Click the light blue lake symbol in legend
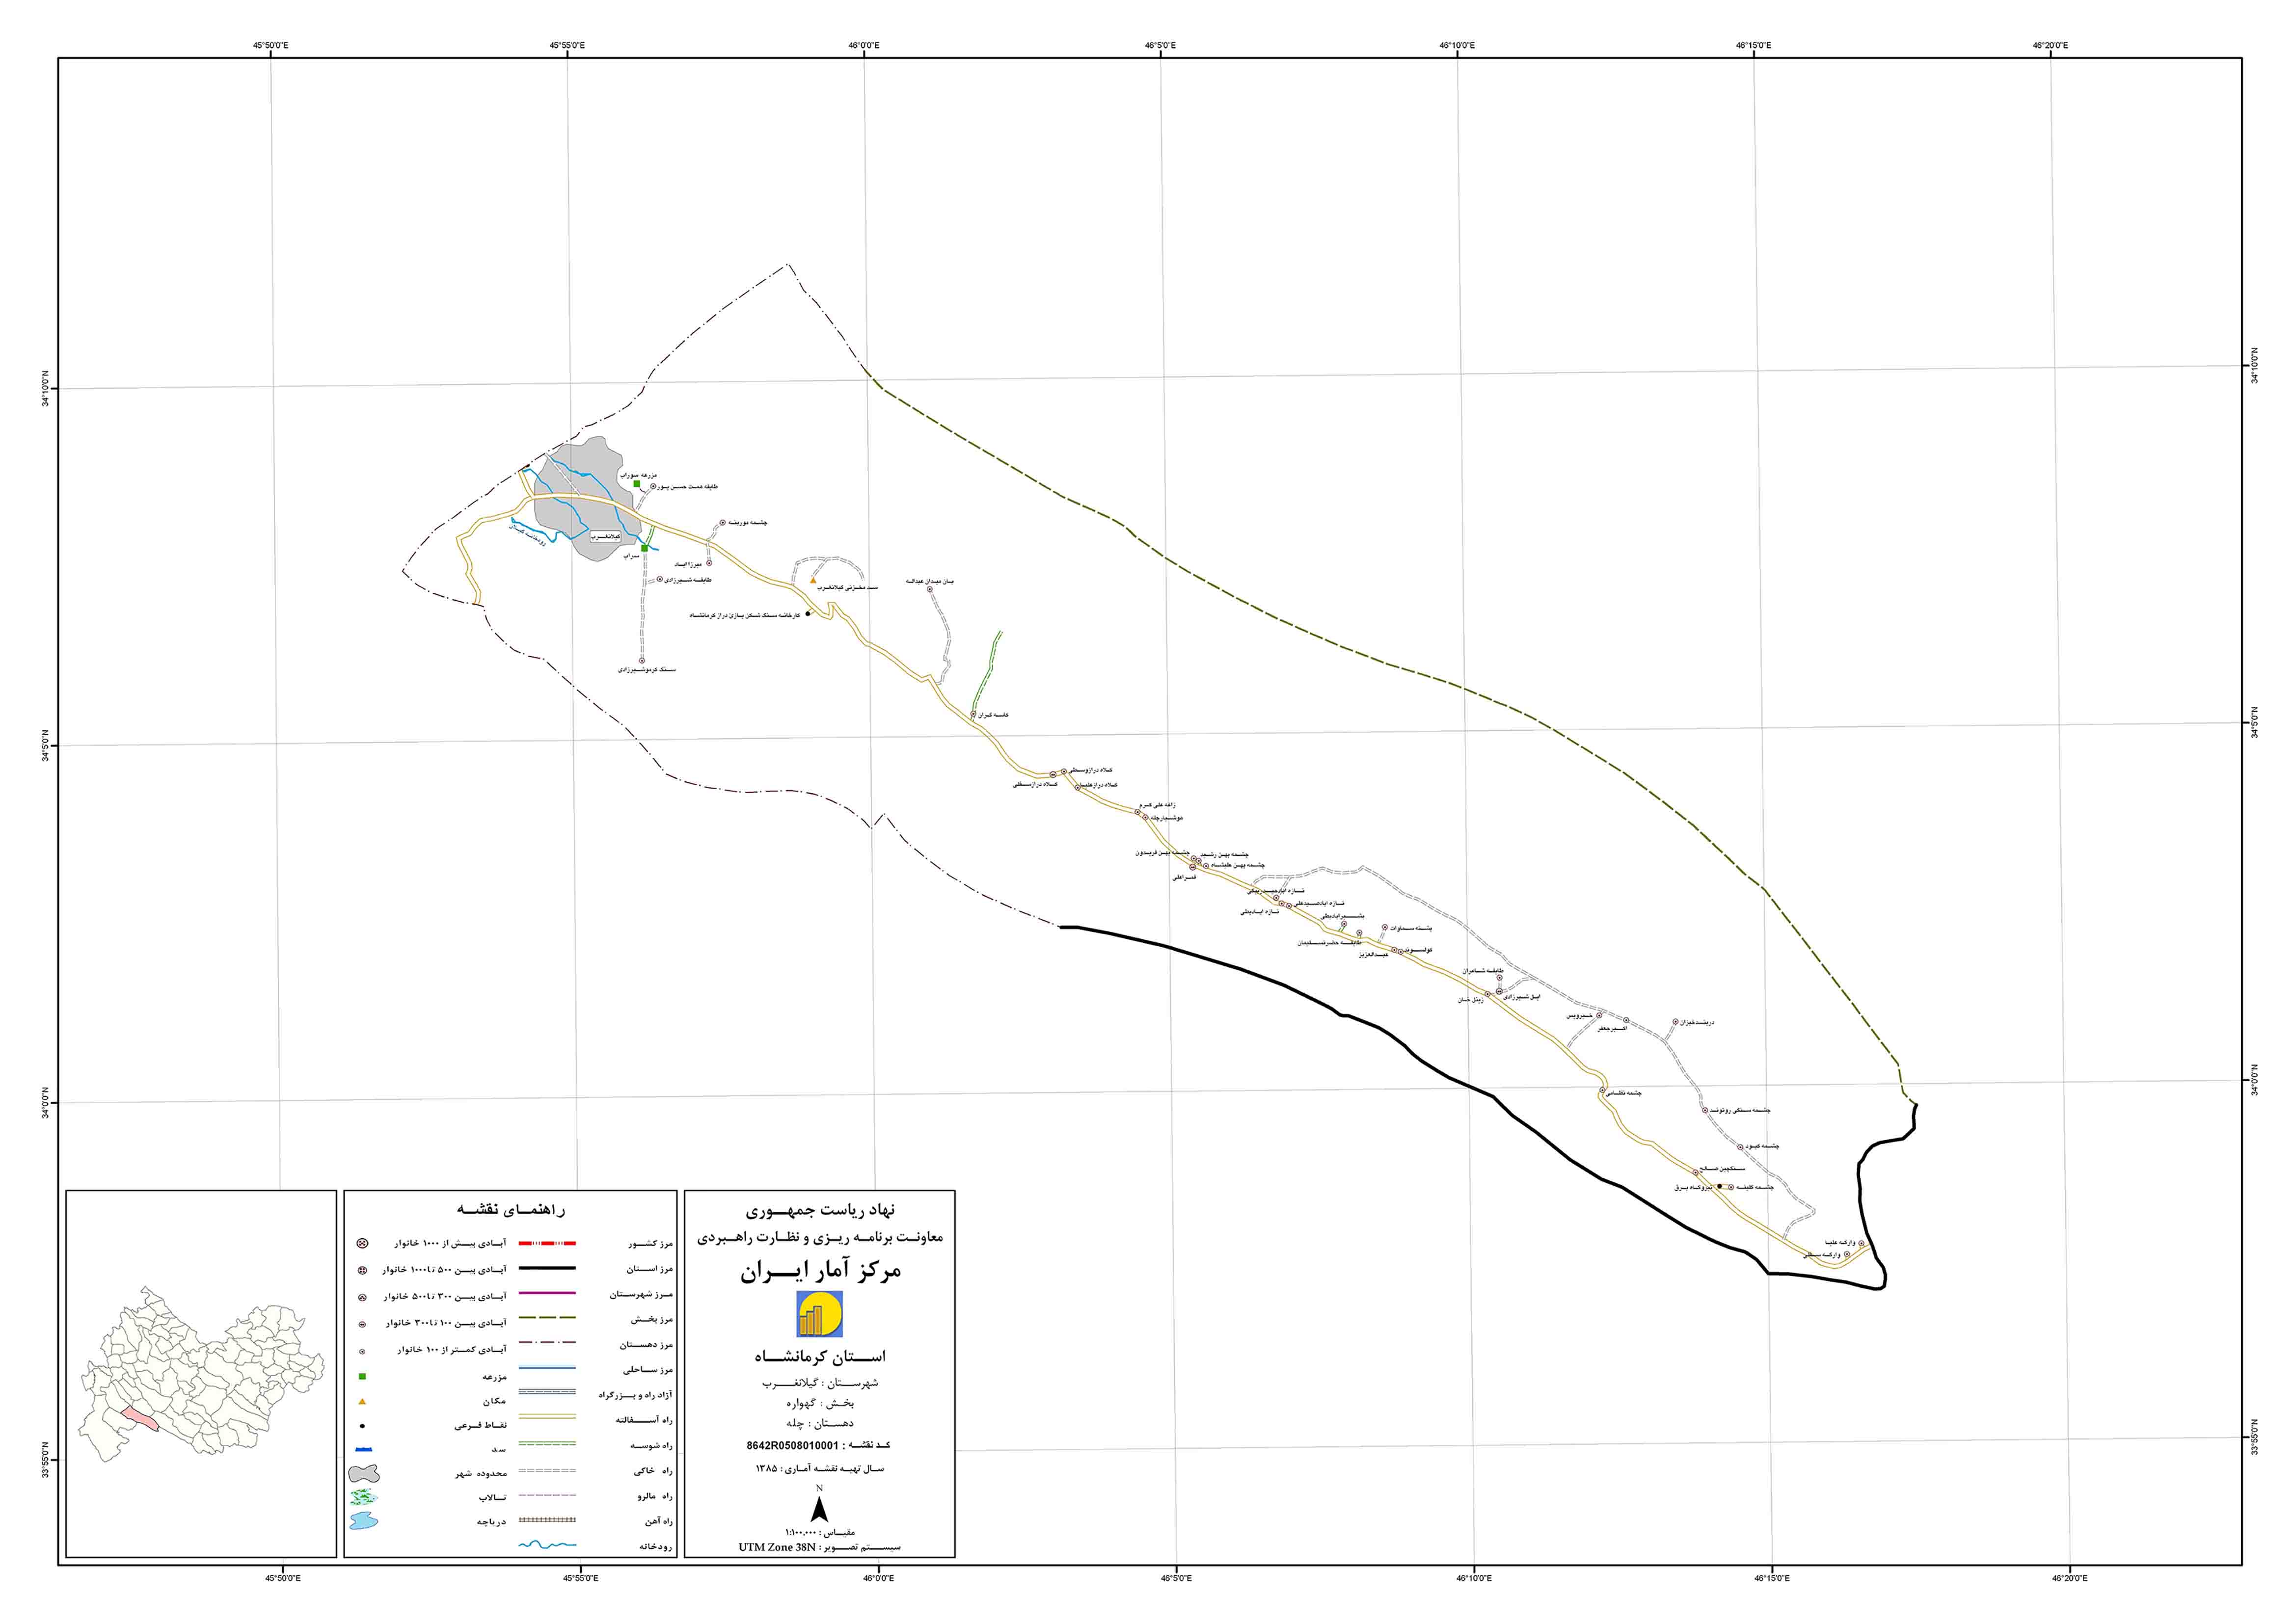 pos(364,1521)
